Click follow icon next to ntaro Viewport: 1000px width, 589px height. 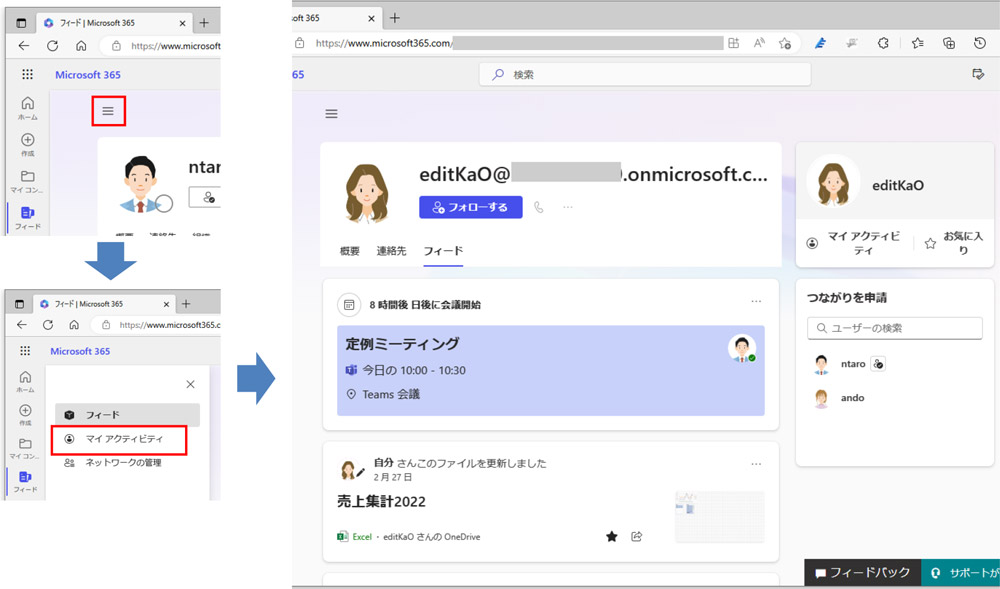(878, 364)
